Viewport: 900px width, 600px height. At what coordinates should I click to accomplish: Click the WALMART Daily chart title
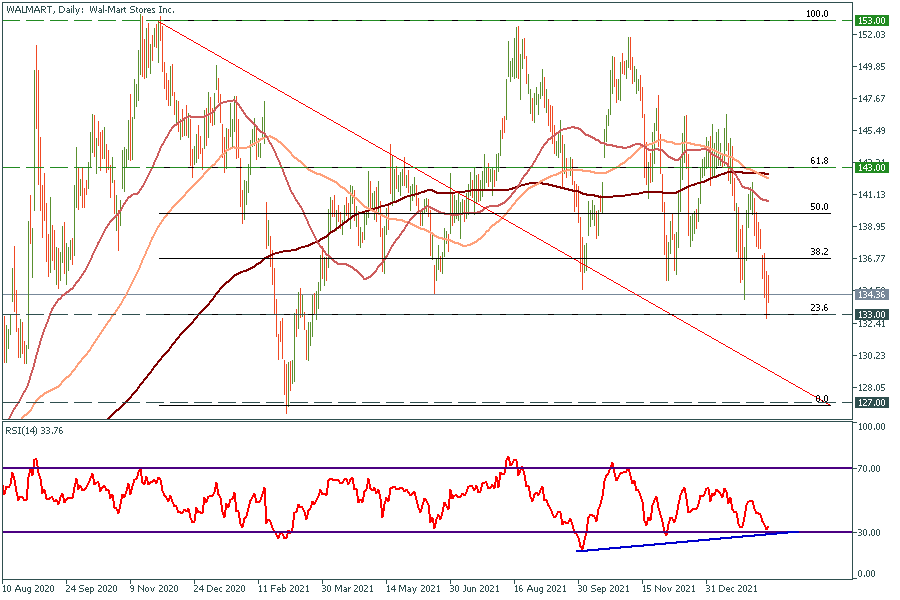point(89,9)
